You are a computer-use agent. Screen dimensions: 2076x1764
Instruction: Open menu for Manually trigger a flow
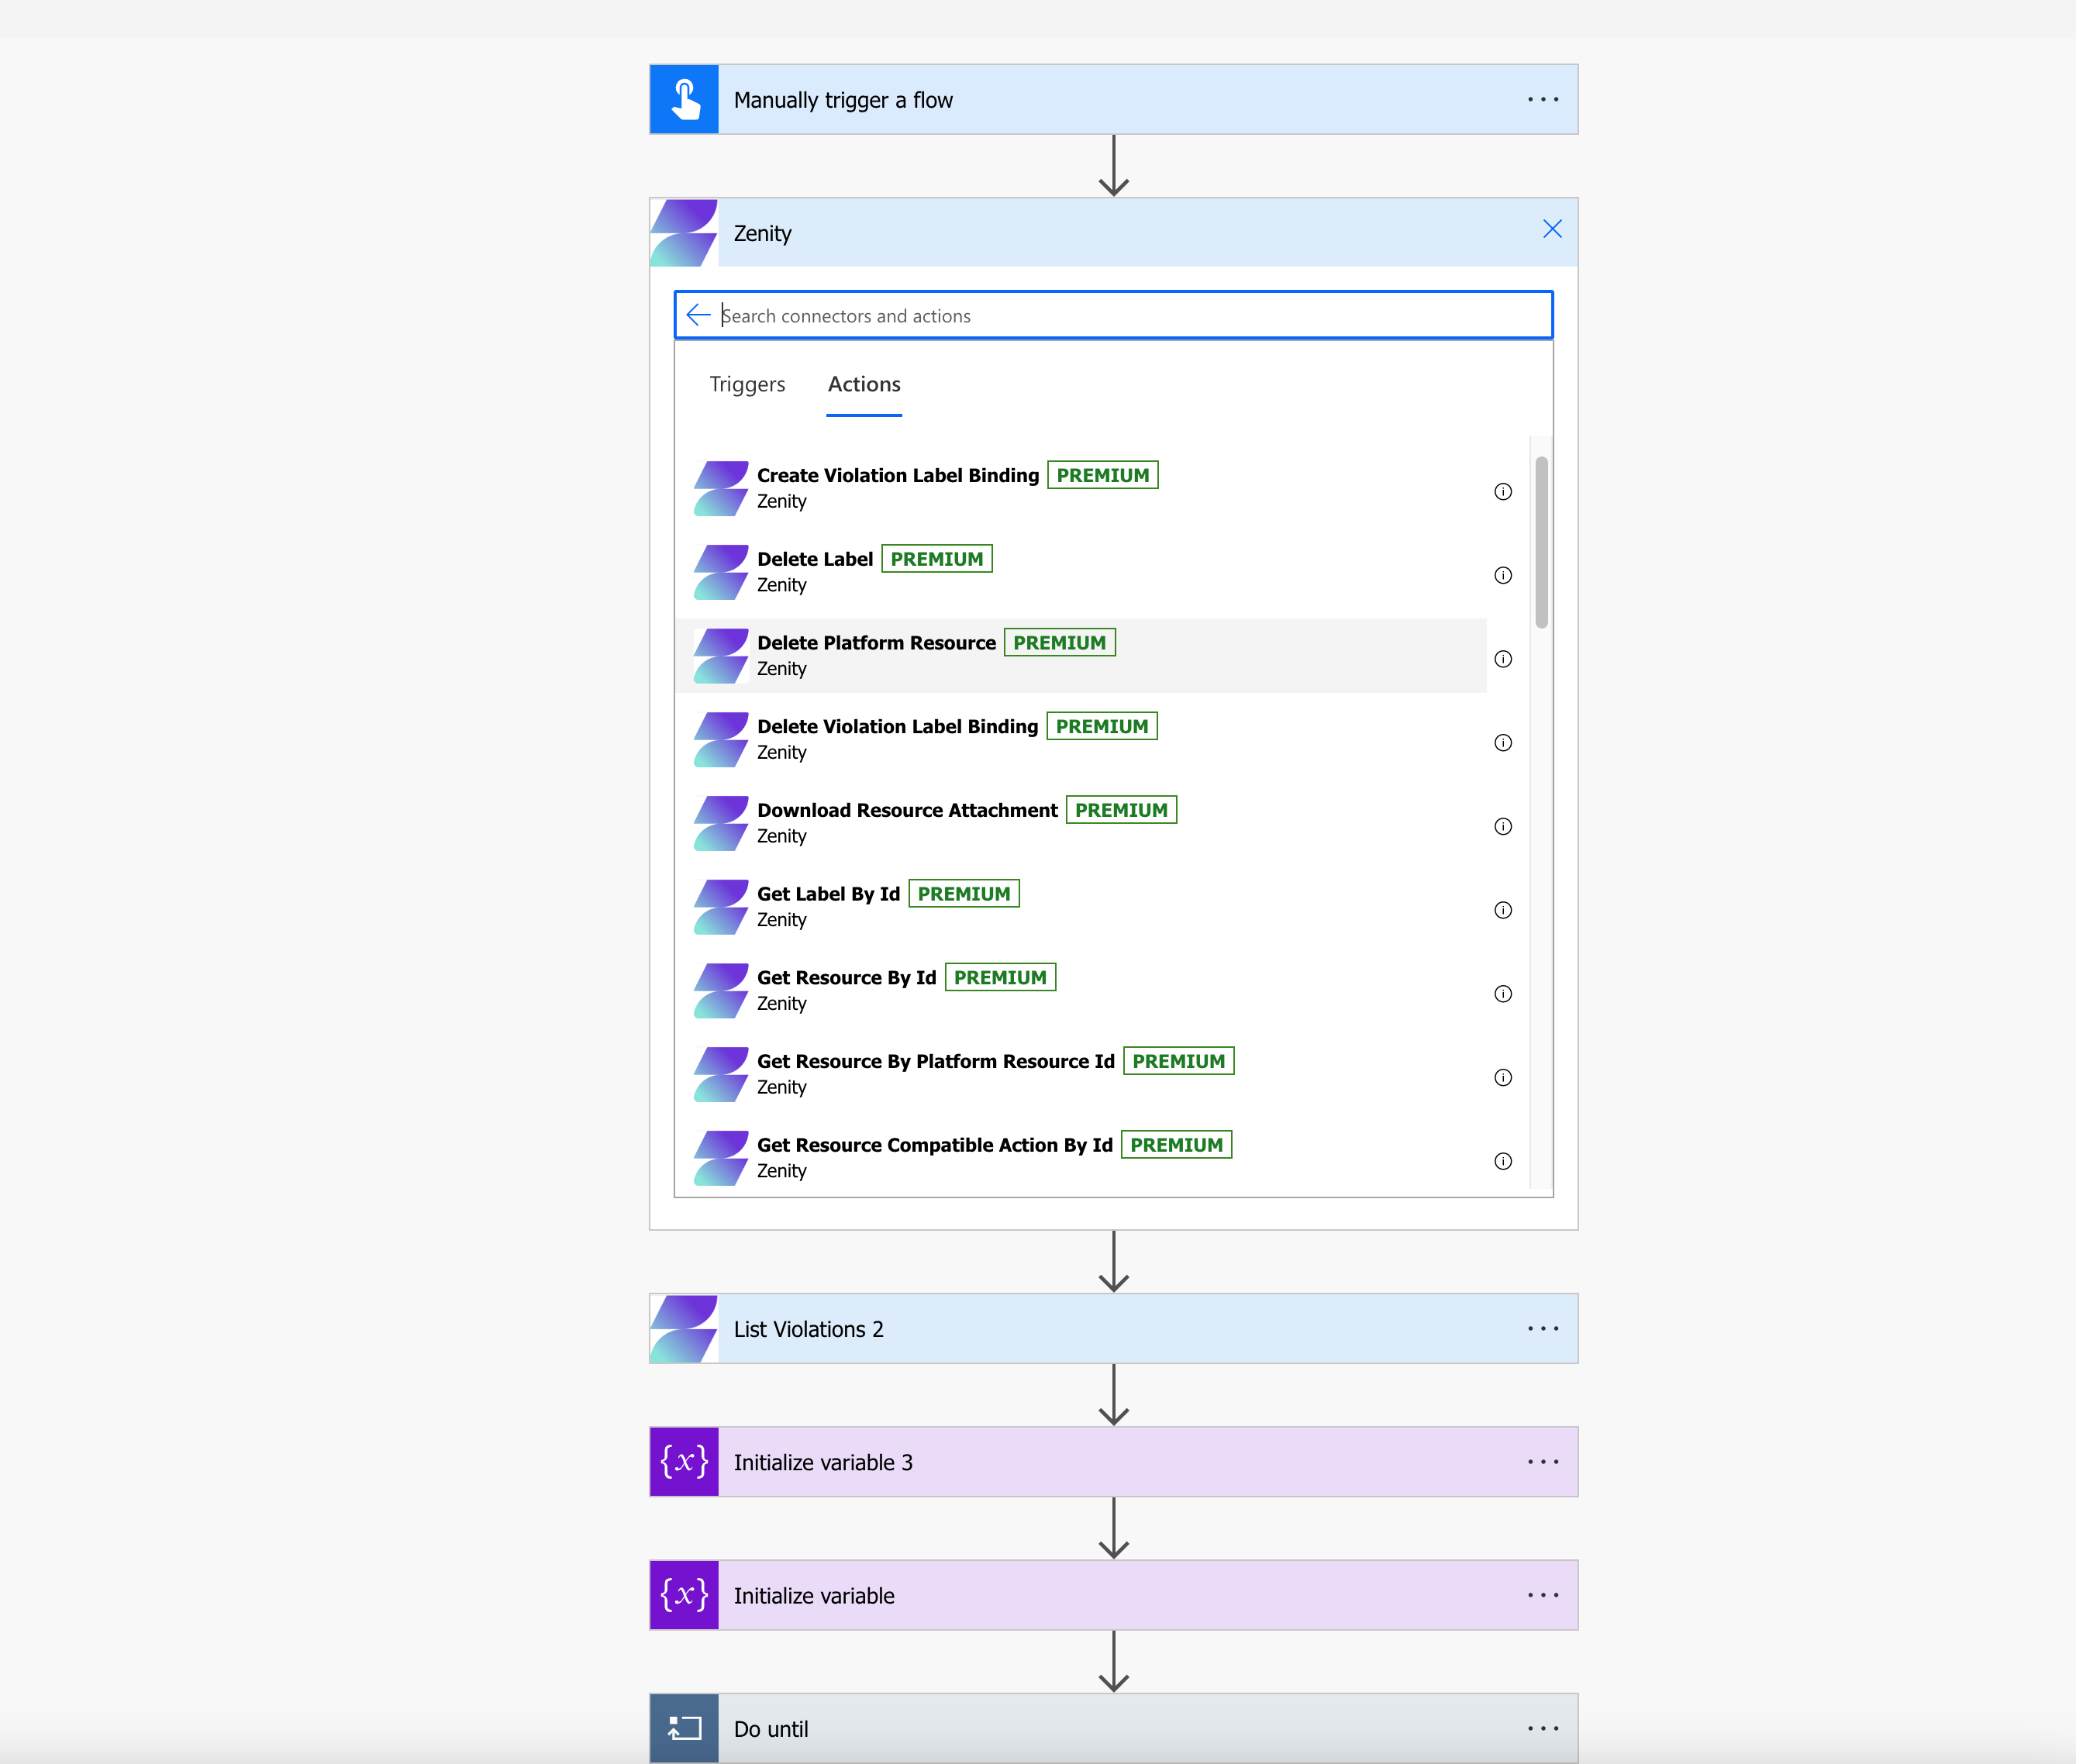(1542, 100)
